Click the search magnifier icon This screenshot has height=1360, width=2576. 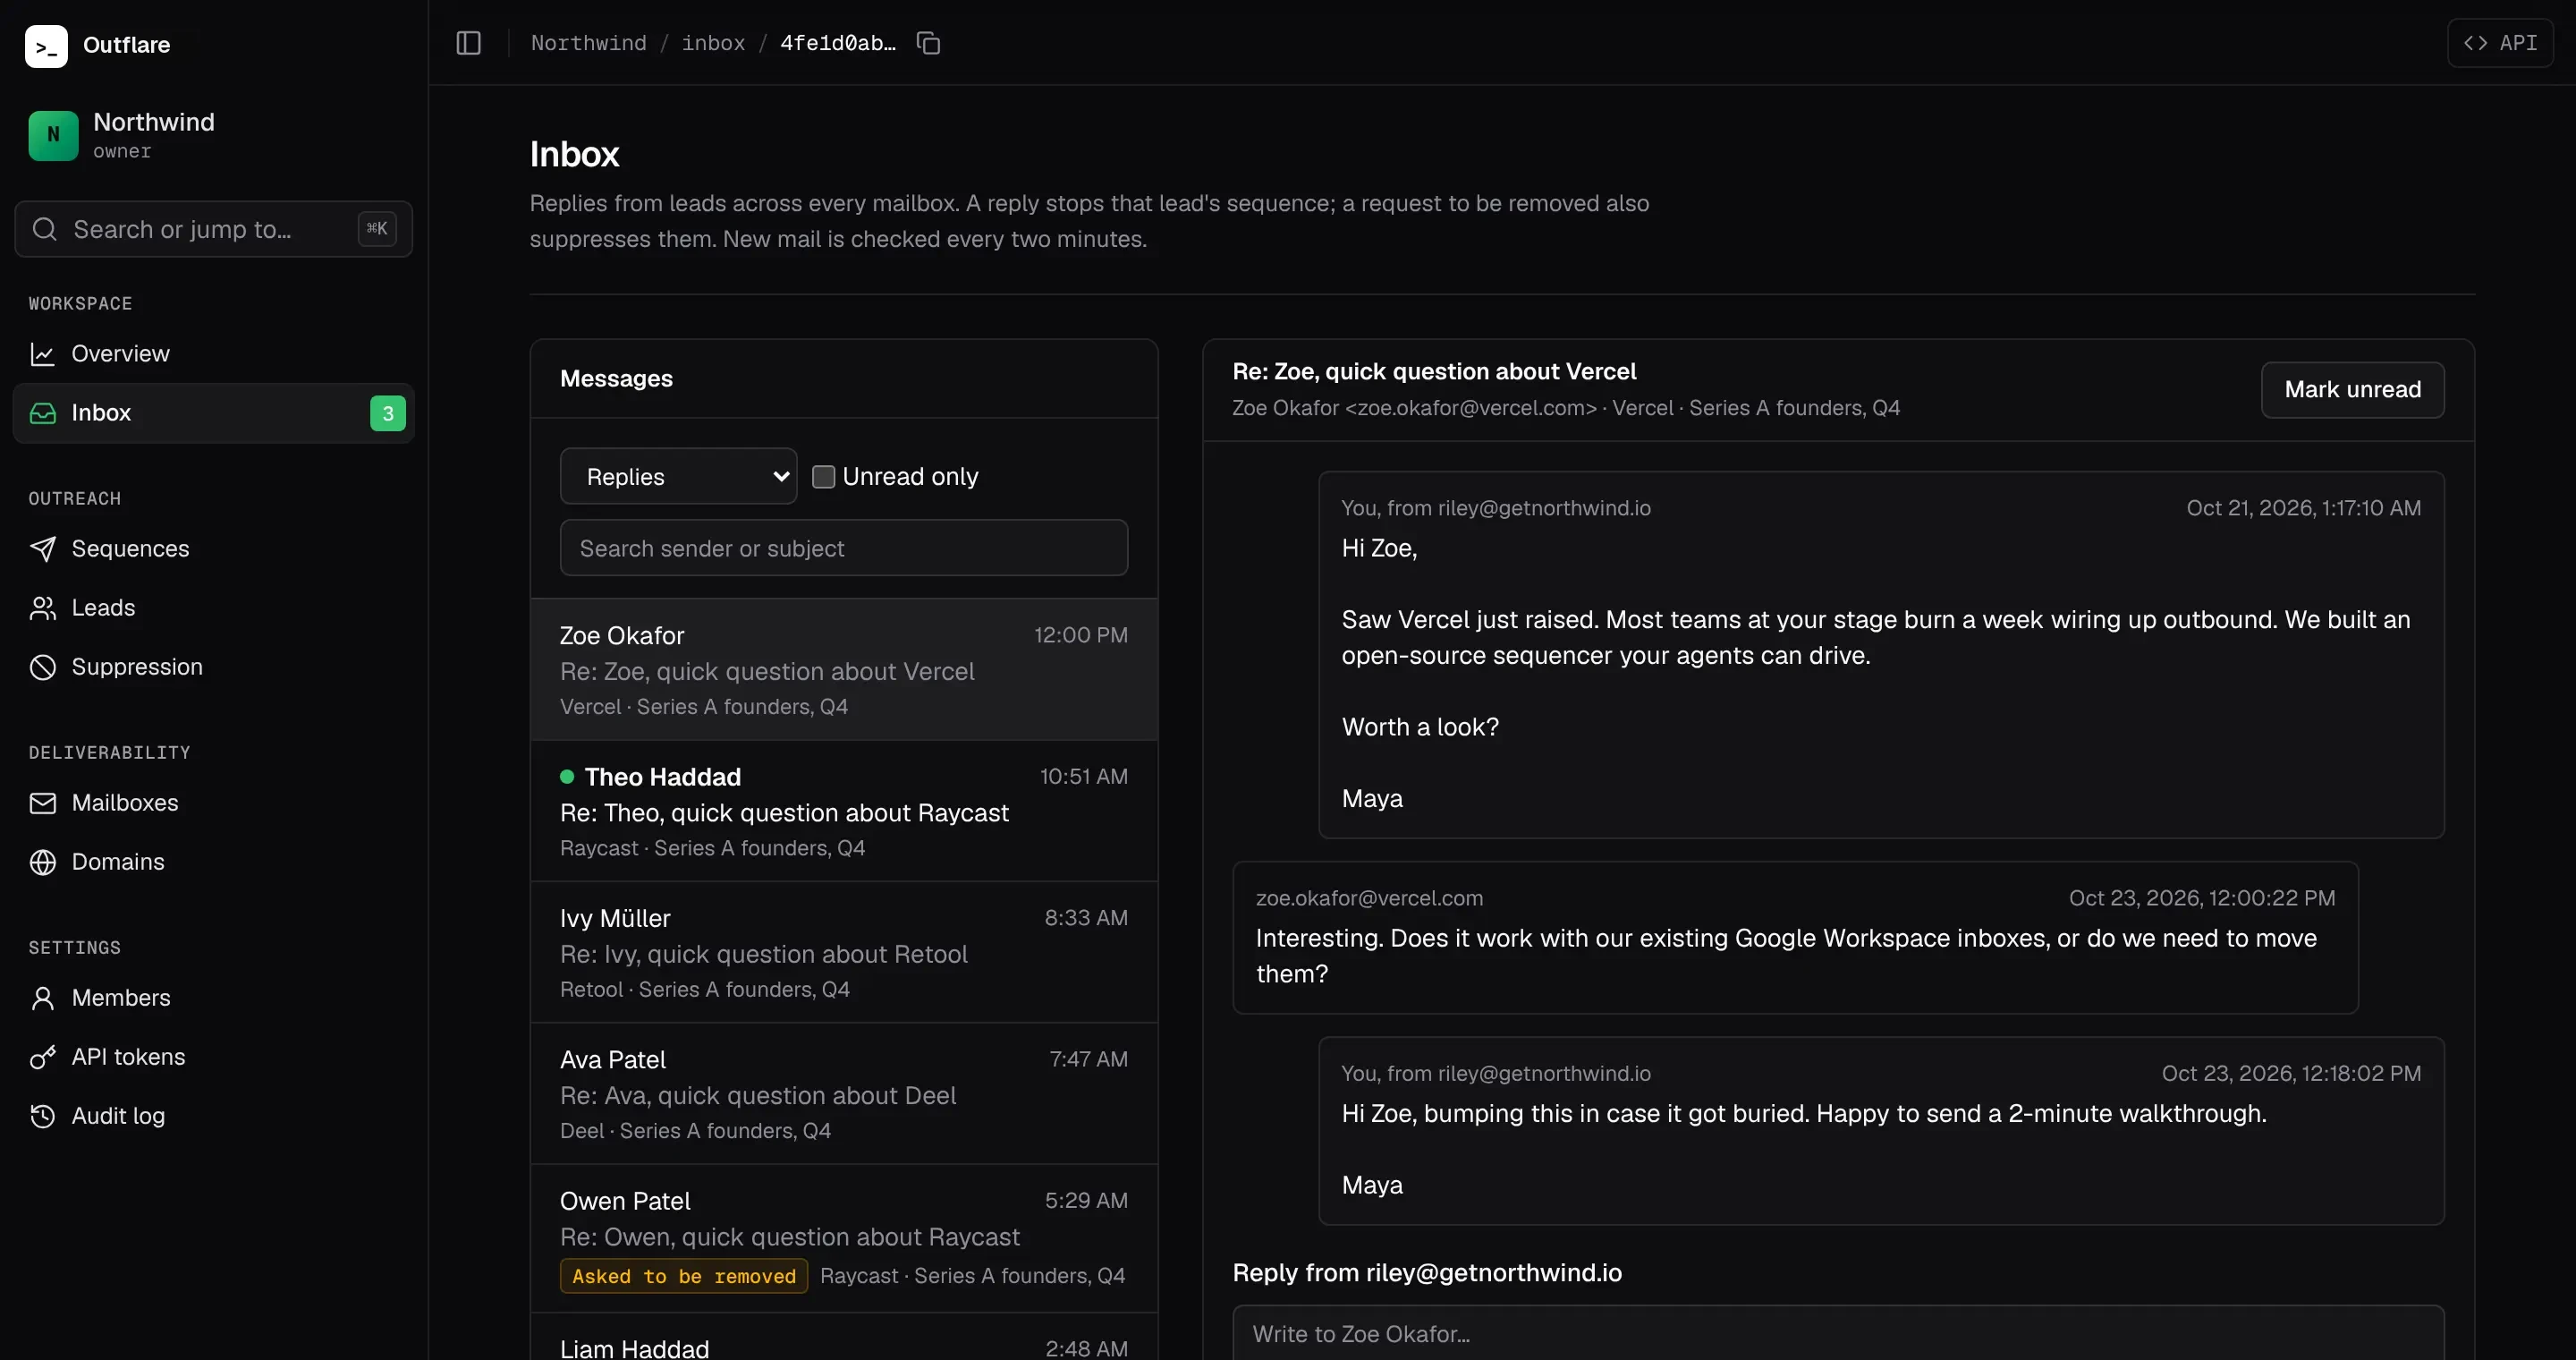point(45,229)
